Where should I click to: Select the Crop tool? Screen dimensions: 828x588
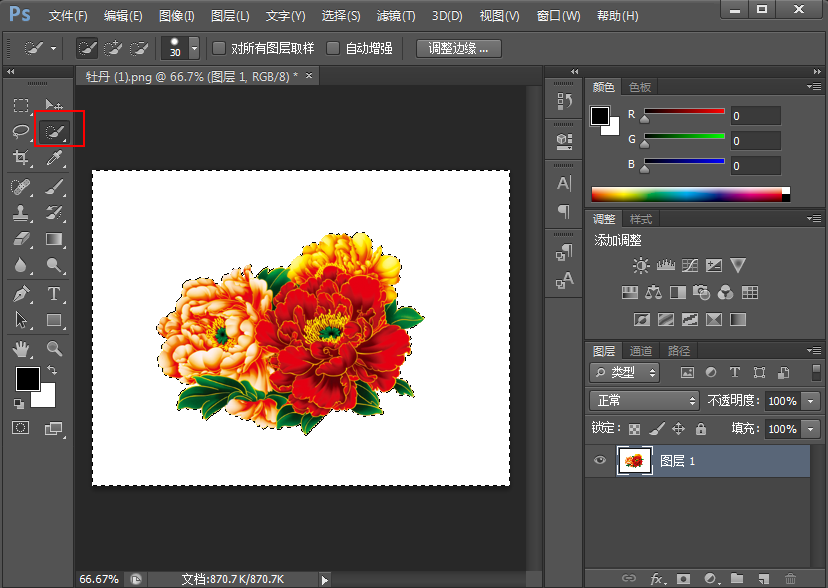pos(21,157)
